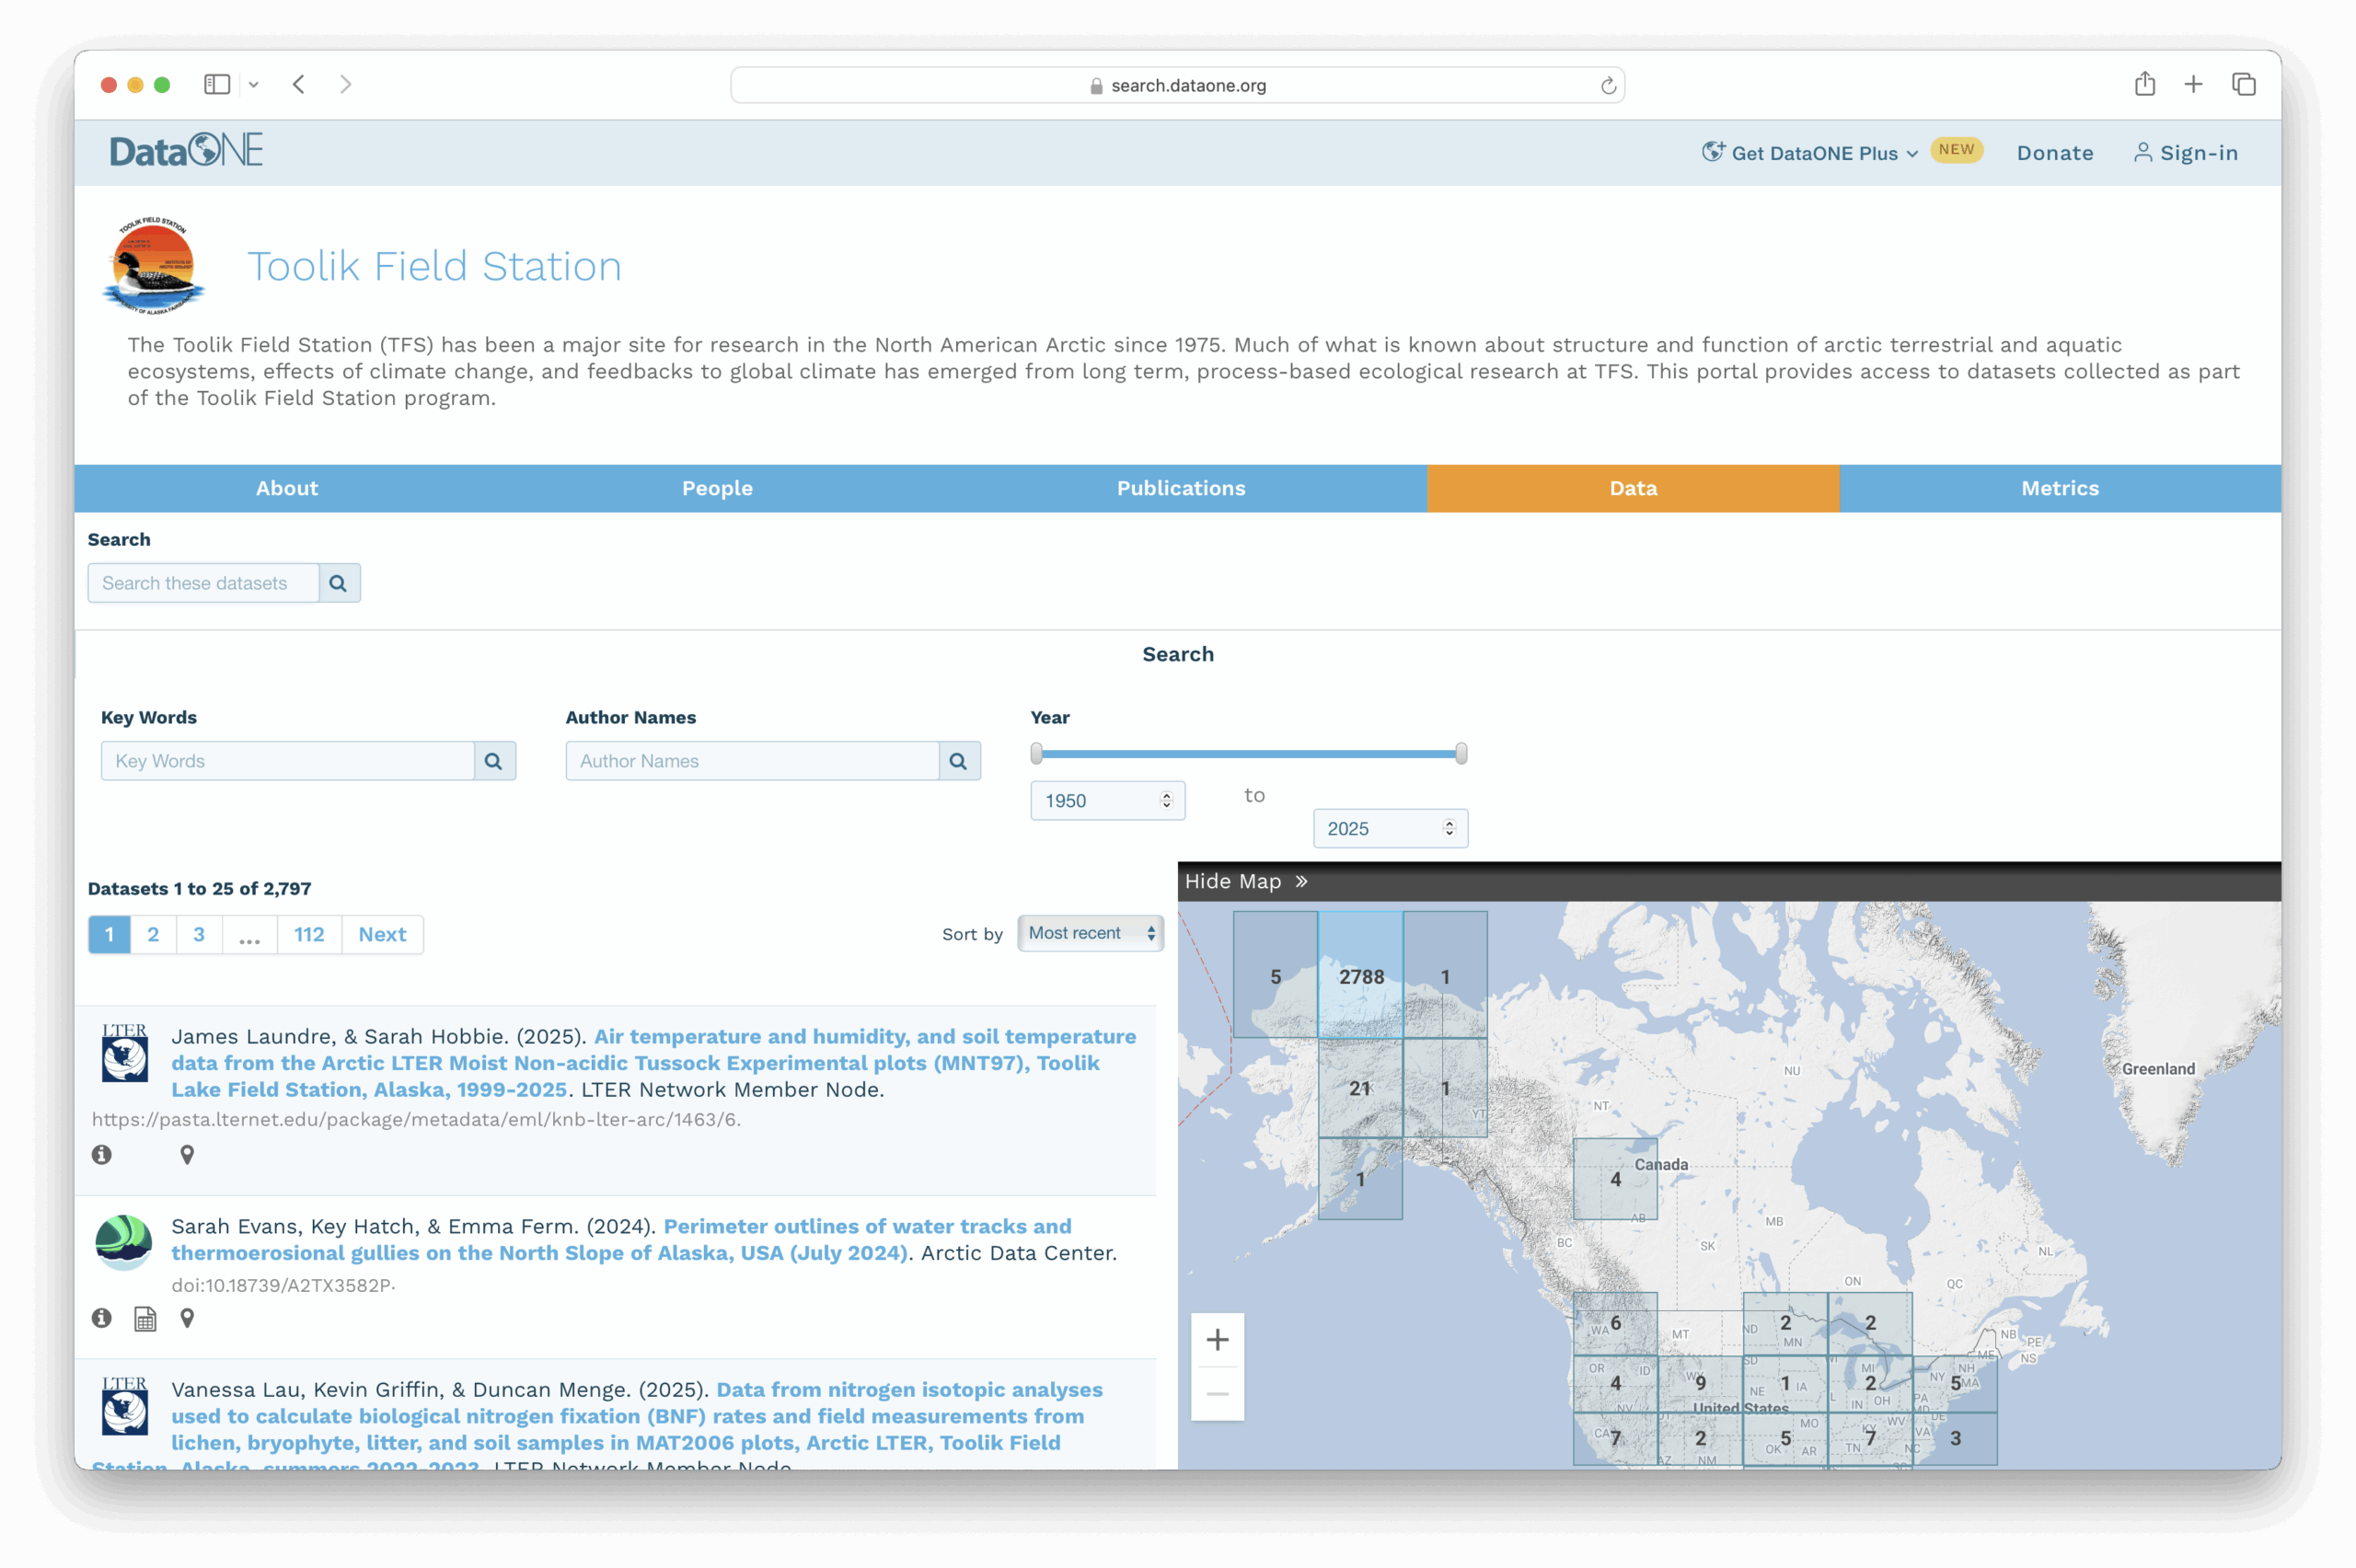Click search icon beside 'Search these datasets'

pyautogui.click(x=338, y=583)
